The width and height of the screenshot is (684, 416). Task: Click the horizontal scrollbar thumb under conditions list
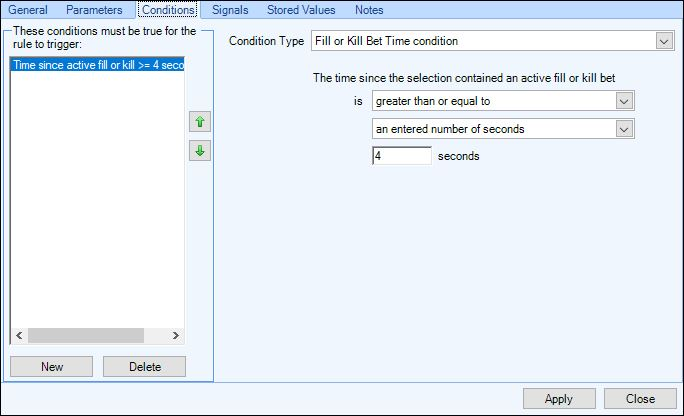point(86,335)
